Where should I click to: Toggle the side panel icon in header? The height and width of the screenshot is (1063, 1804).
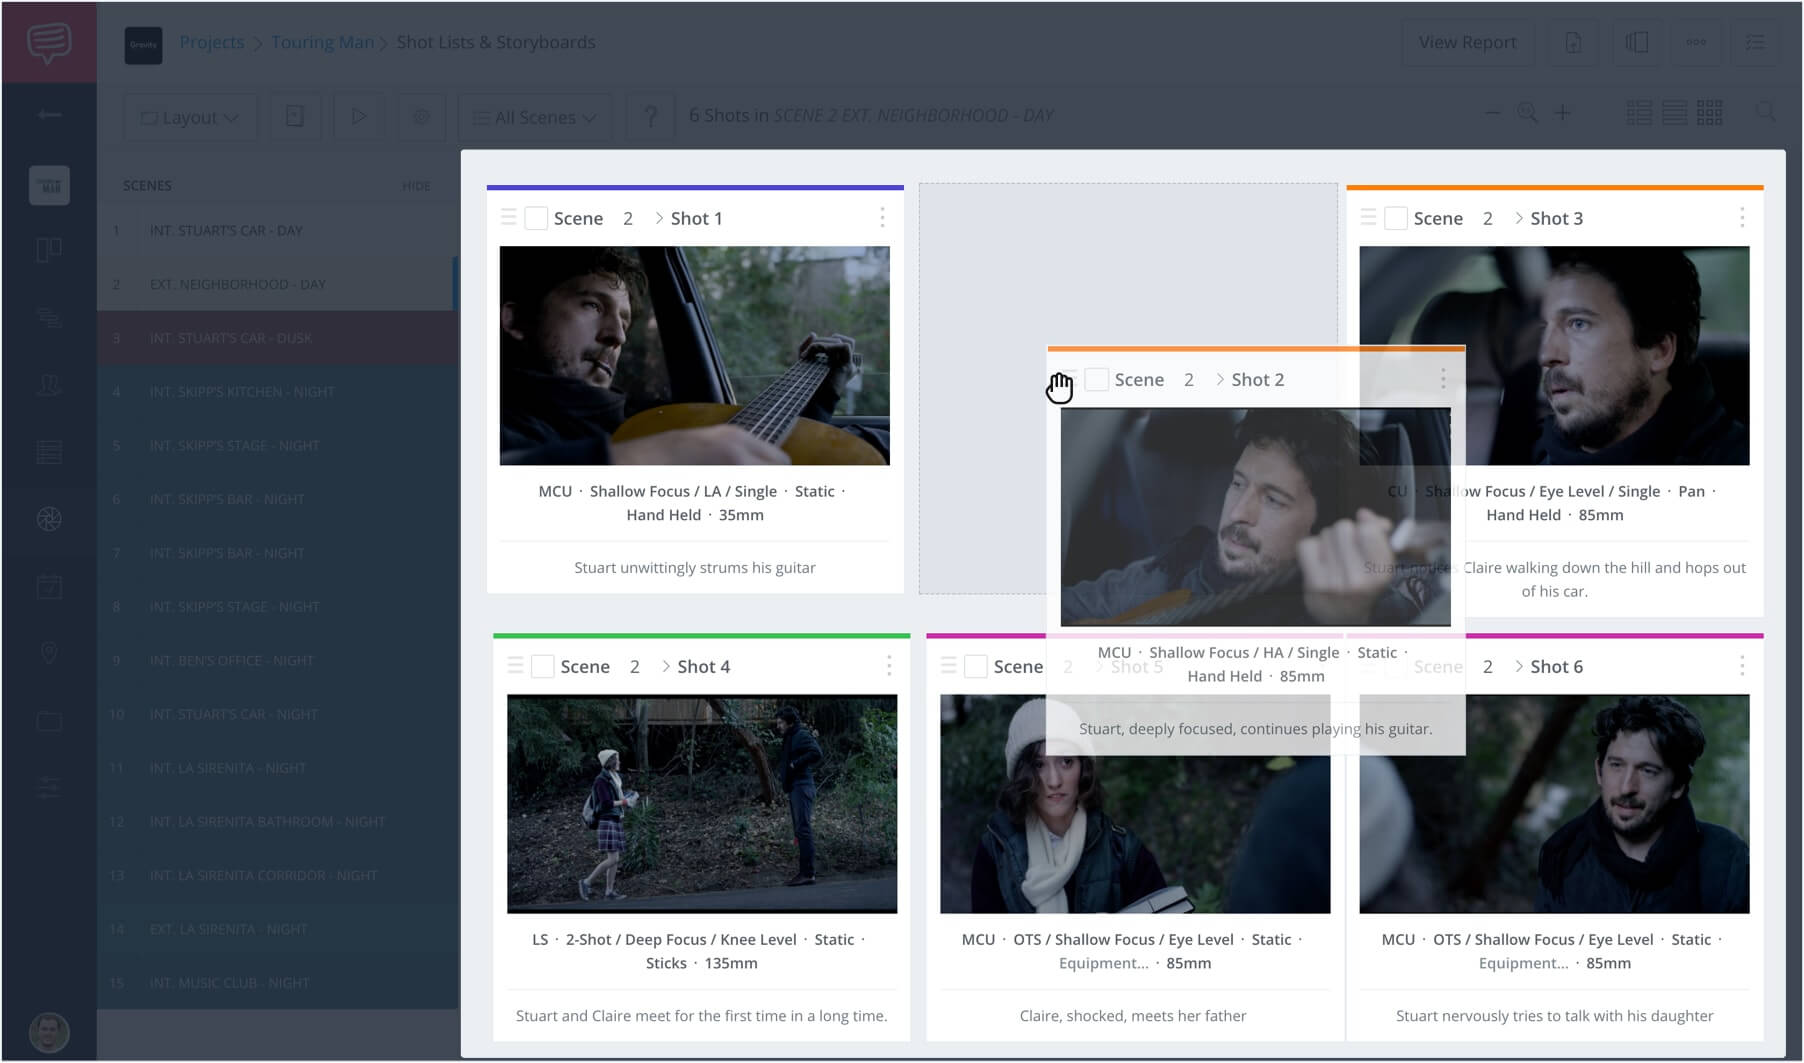point(1636,43)
